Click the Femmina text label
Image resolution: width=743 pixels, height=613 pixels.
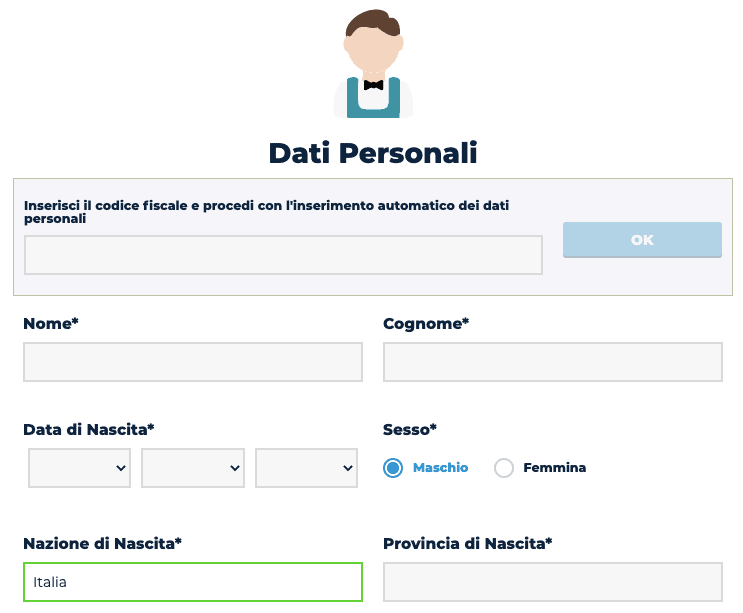click(x=554, y=468)
